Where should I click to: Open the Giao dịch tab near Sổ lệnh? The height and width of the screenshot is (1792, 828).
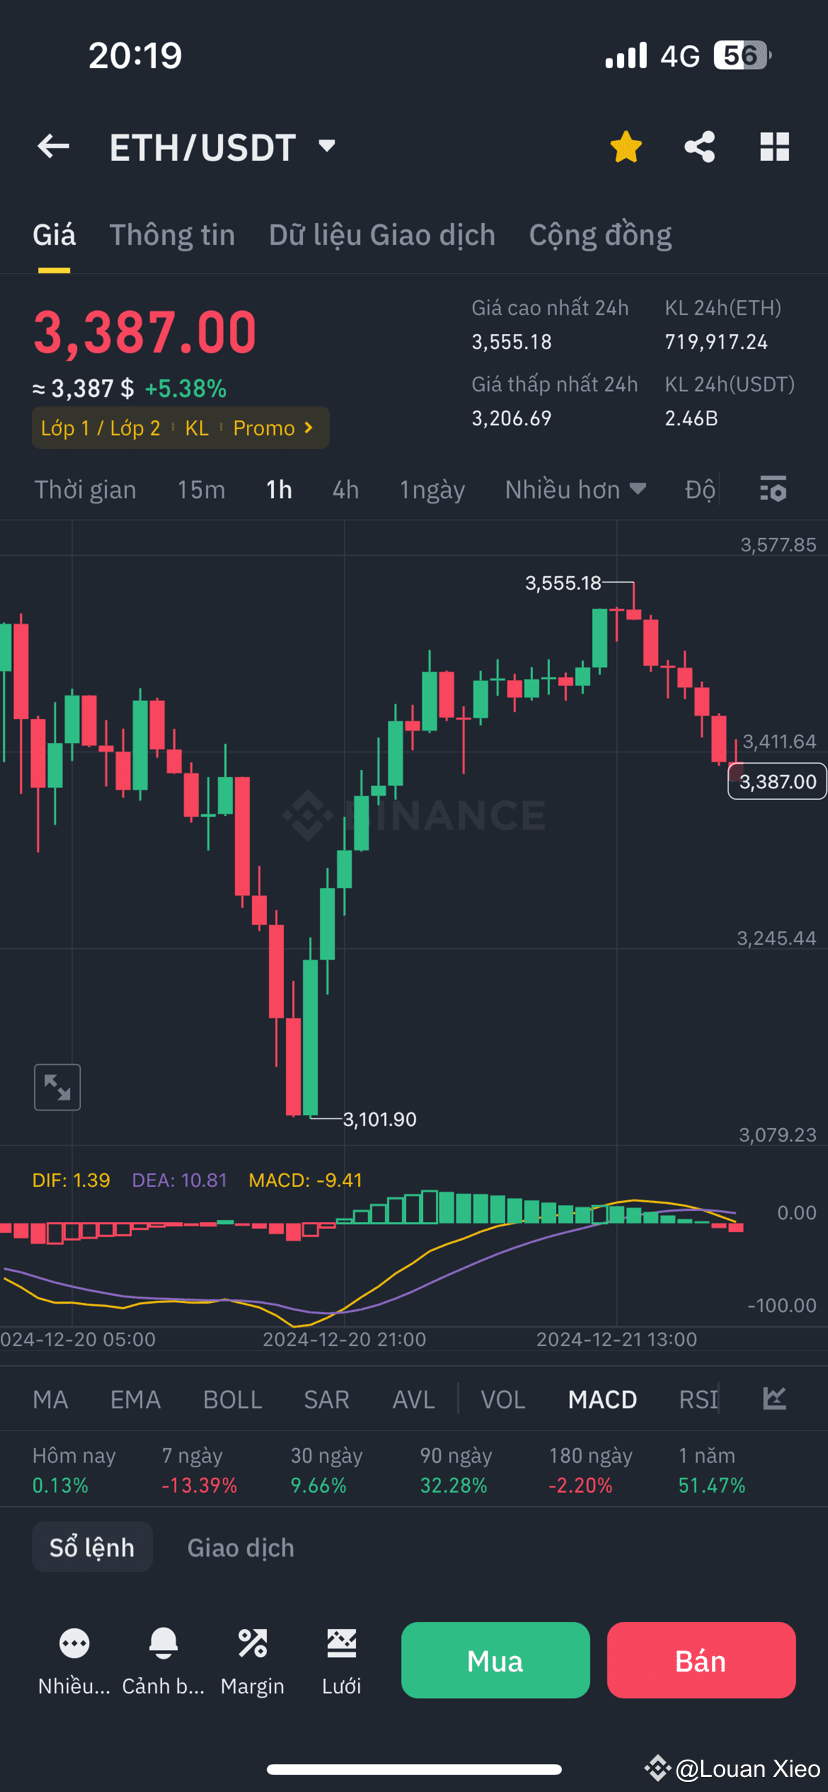click(x=240, y=1547)
